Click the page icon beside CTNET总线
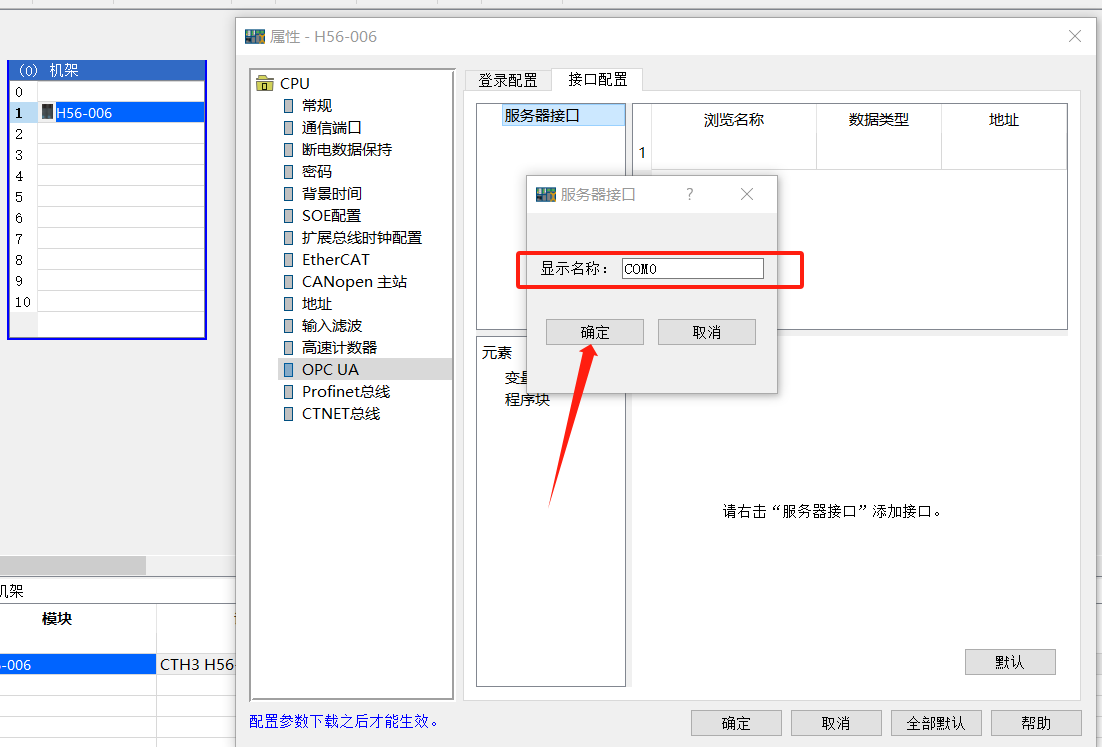This screenshot has width=1102, height=747. tap(288, 414)
